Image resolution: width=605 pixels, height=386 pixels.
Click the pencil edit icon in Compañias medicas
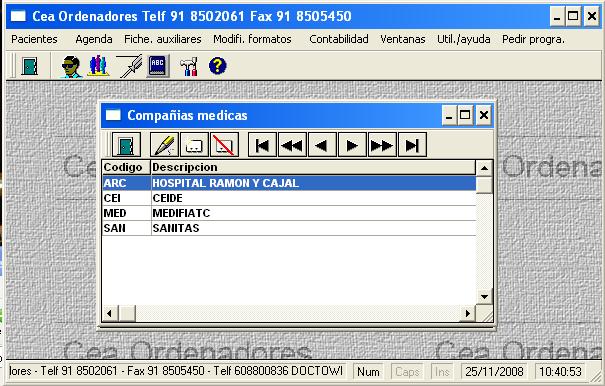[x=164, y=145]
